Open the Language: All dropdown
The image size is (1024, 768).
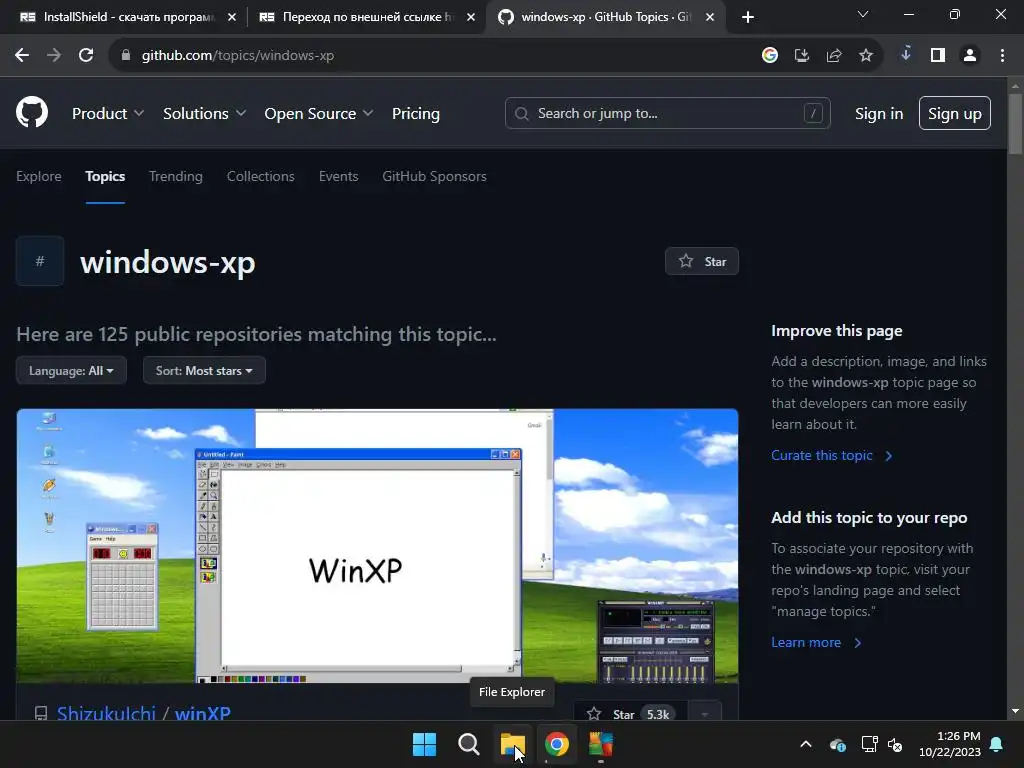pos(71,370)
